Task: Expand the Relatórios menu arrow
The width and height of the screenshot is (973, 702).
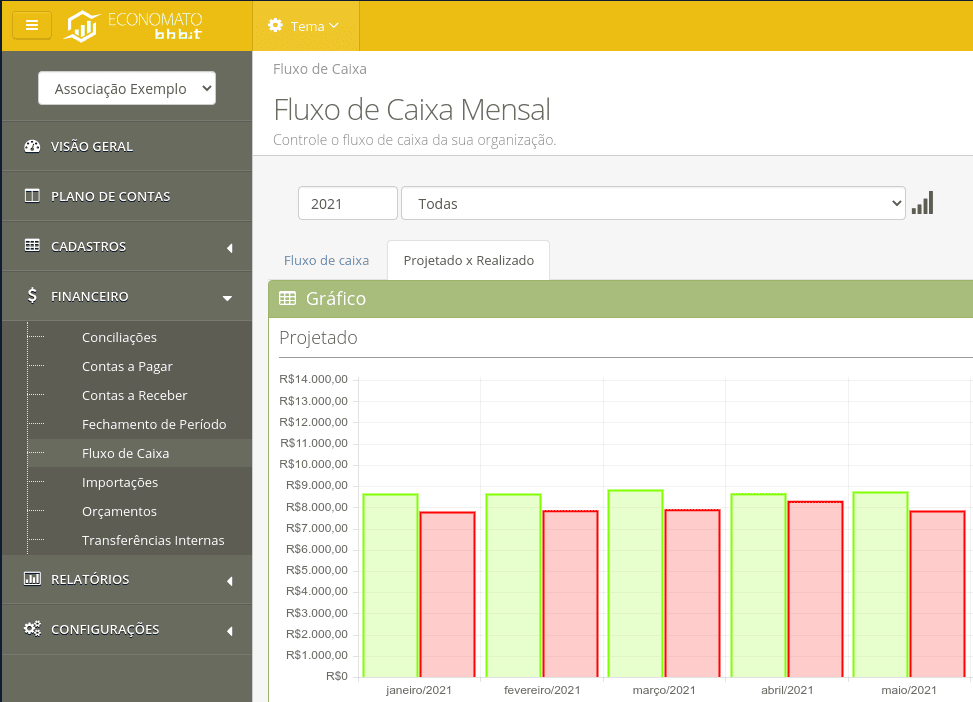Action: coord(230,581)
